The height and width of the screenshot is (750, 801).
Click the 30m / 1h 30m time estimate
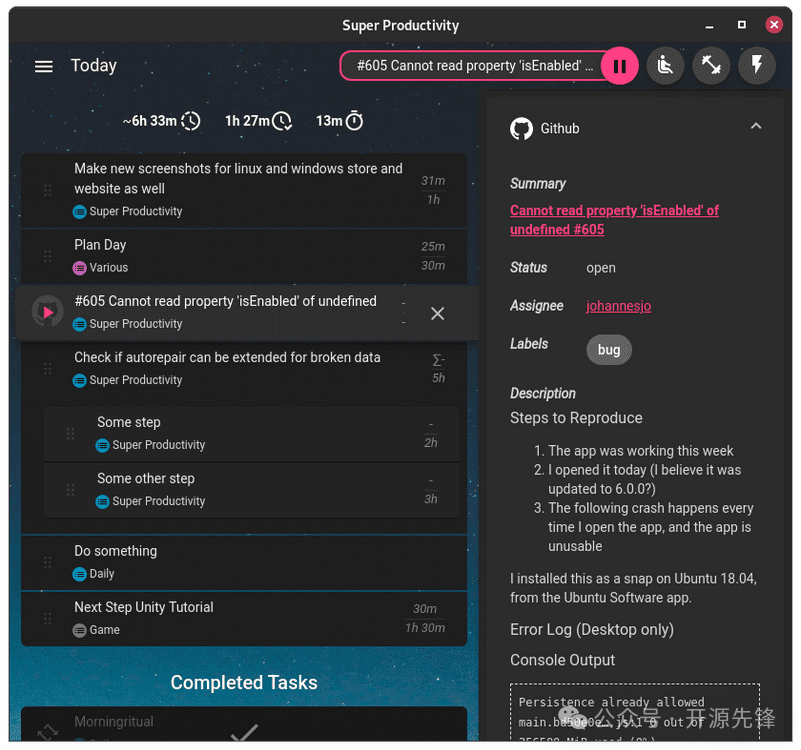pyautogui.click(x=425, y=618)
